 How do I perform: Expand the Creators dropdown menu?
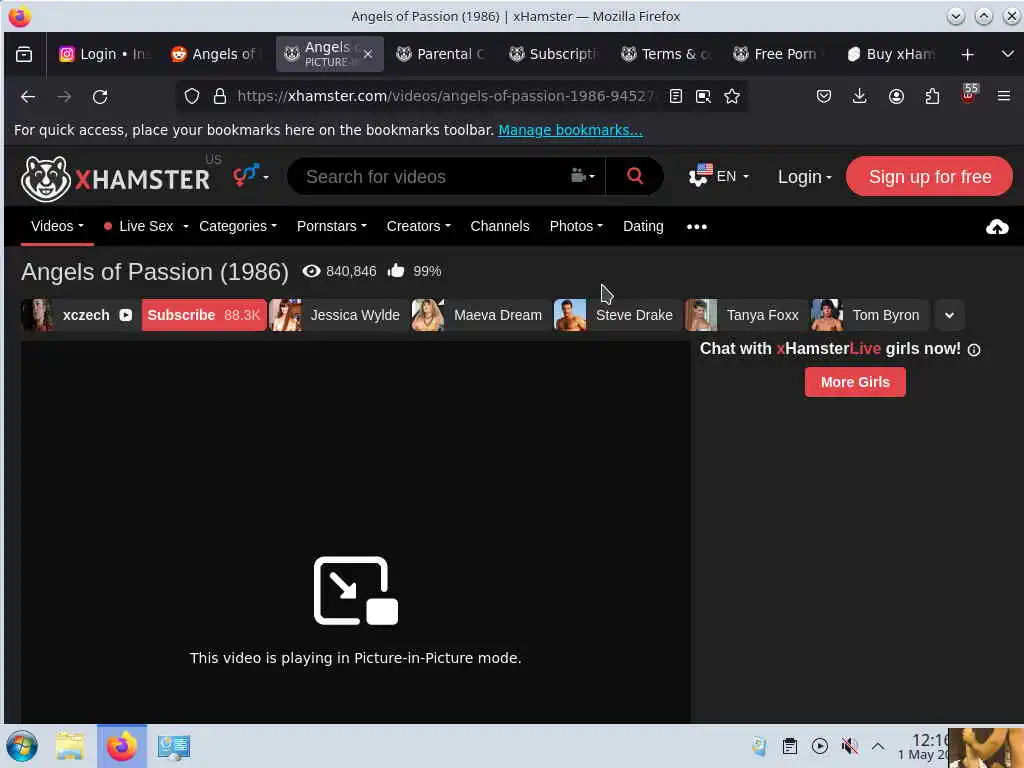[419, 226]
